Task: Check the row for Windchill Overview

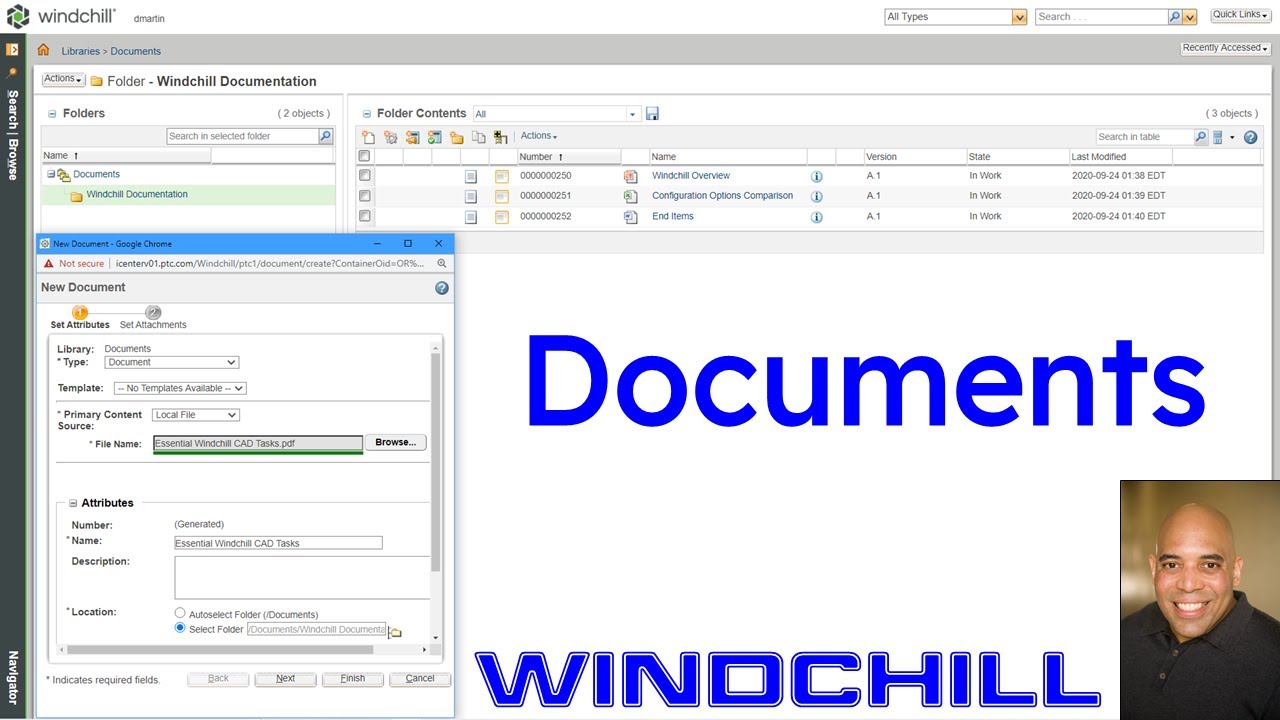Action: pyautogui.click(x=365, y=175)
